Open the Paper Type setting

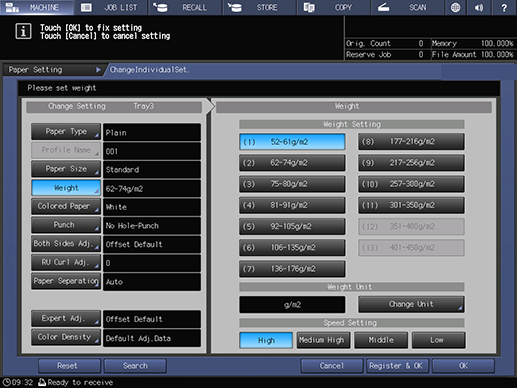pyautogui.click(x=66, y=132)
